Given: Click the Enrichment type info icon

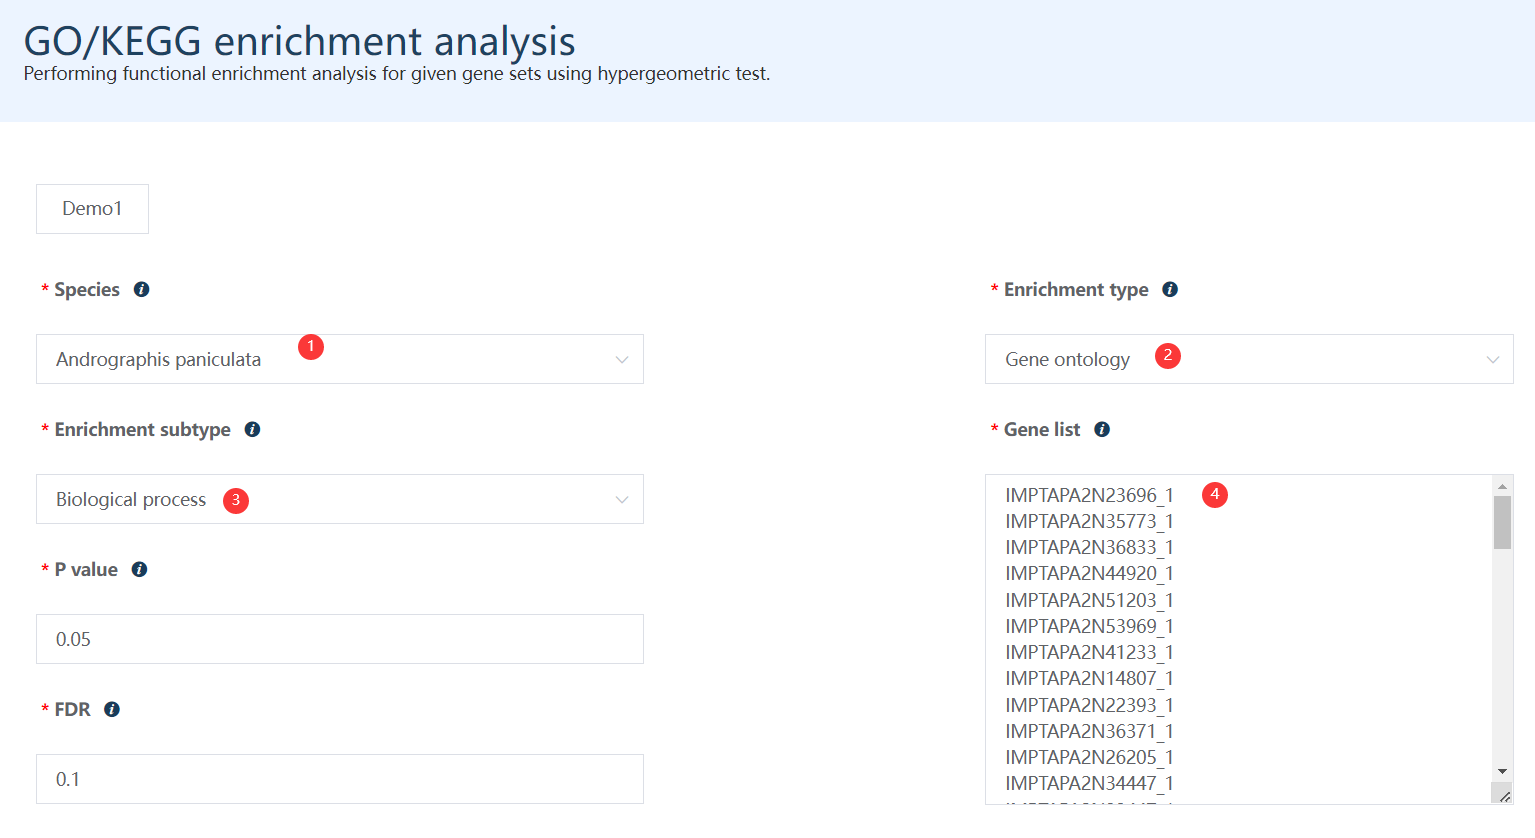Looking at the screenshot, I should pos(1170,289).
